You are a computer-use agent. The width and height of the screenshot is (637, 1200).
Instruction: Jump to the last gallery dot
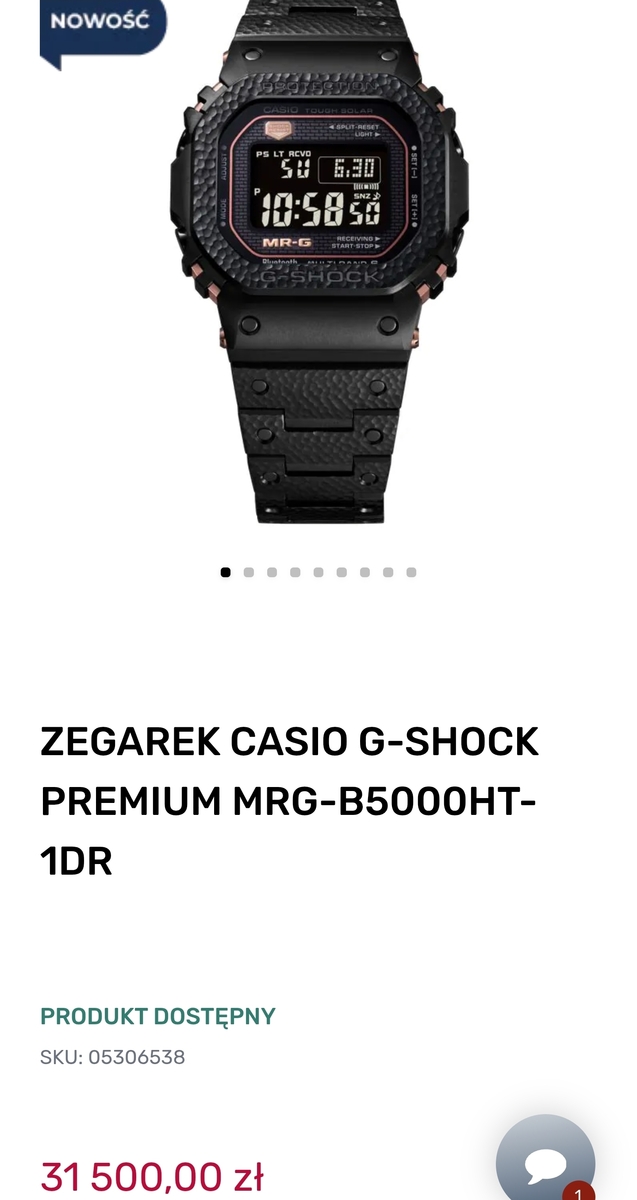[411, 572]
